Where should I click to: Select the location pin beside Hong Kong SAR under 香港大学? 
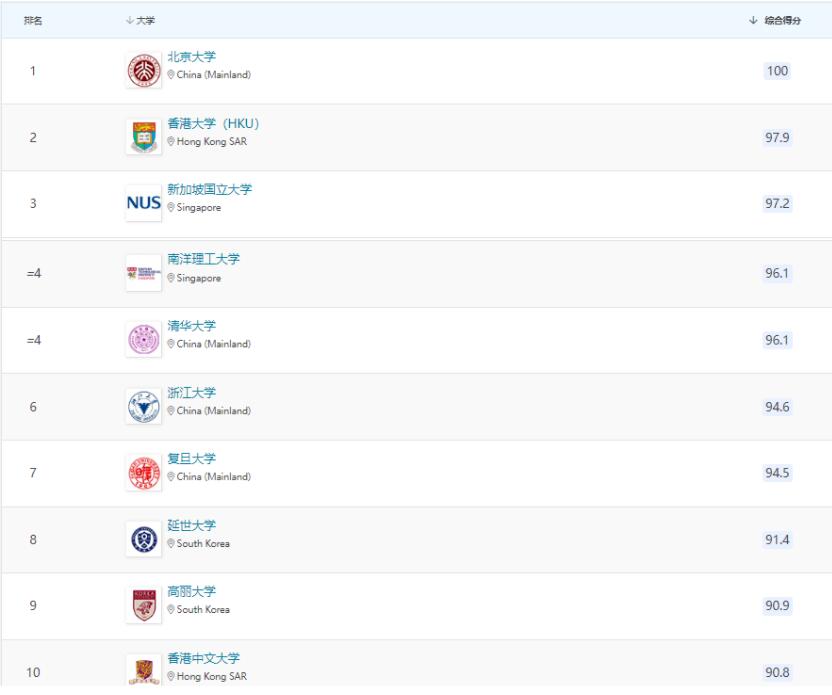click(171, 142)
